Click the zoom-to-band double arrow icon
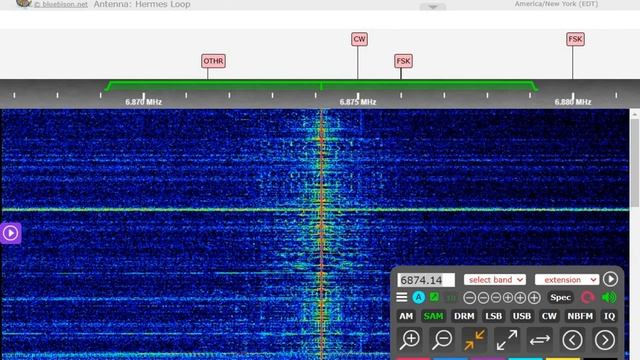 point(540,340)
